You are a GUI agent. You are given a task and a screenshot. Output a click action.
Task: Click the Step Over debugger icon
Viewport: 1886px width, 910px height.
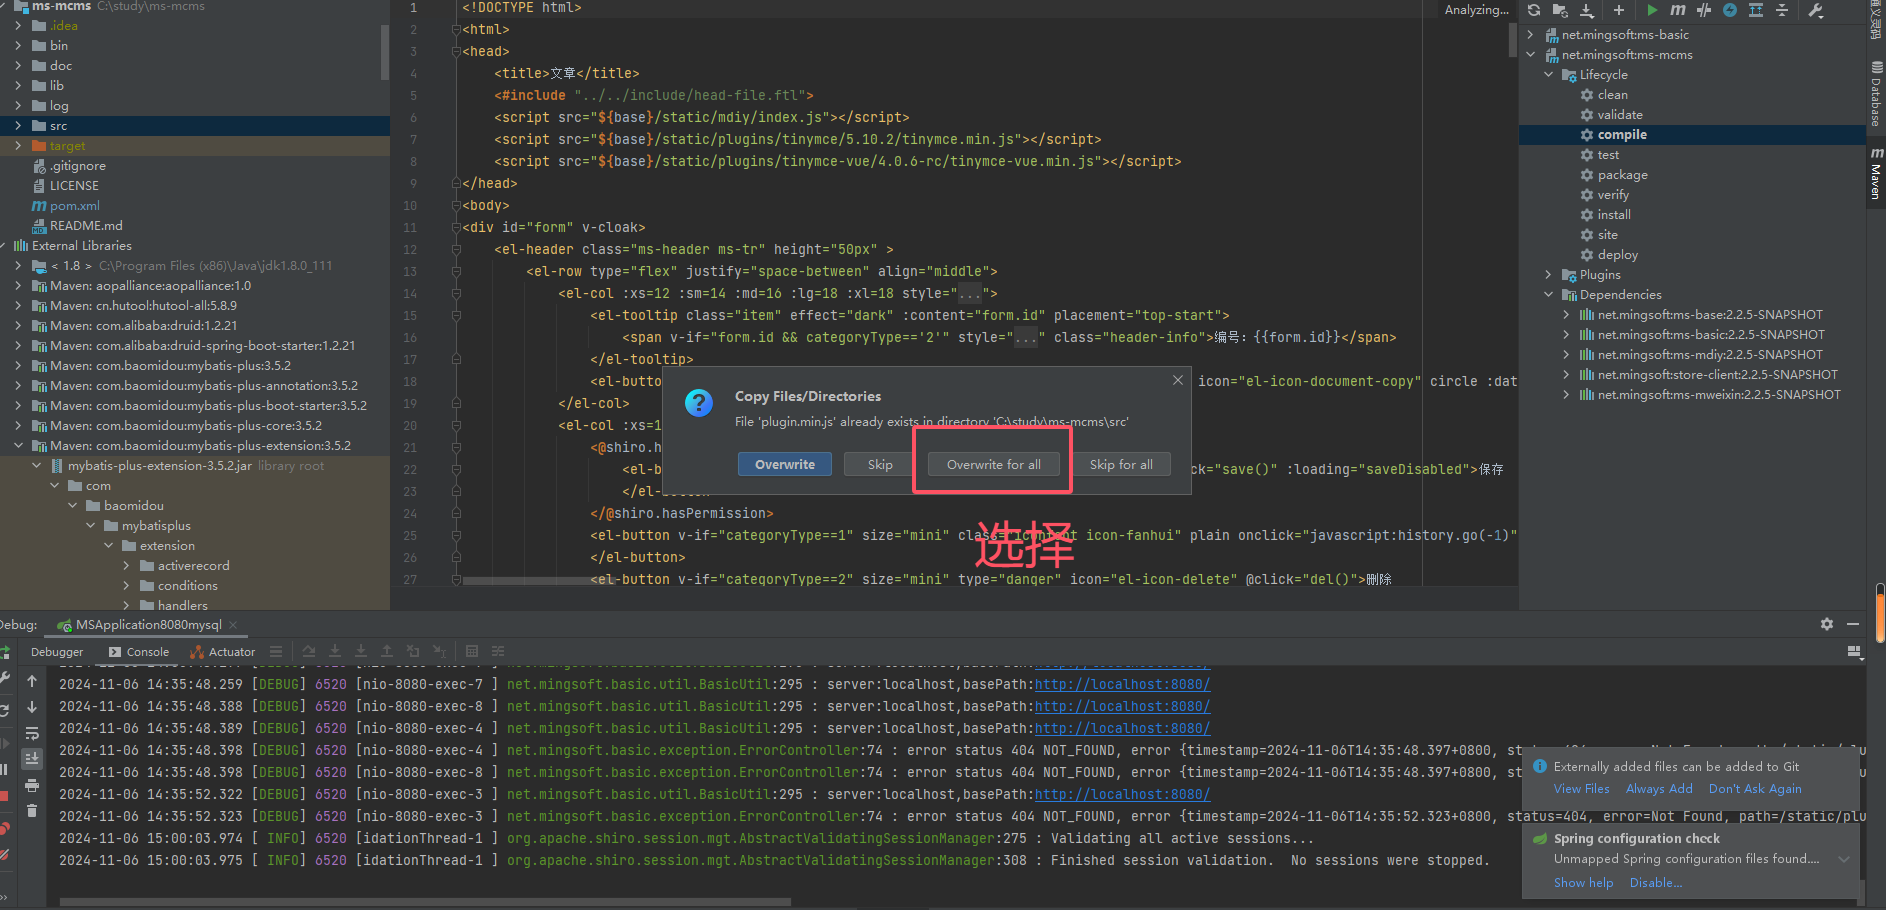point(309,651)
